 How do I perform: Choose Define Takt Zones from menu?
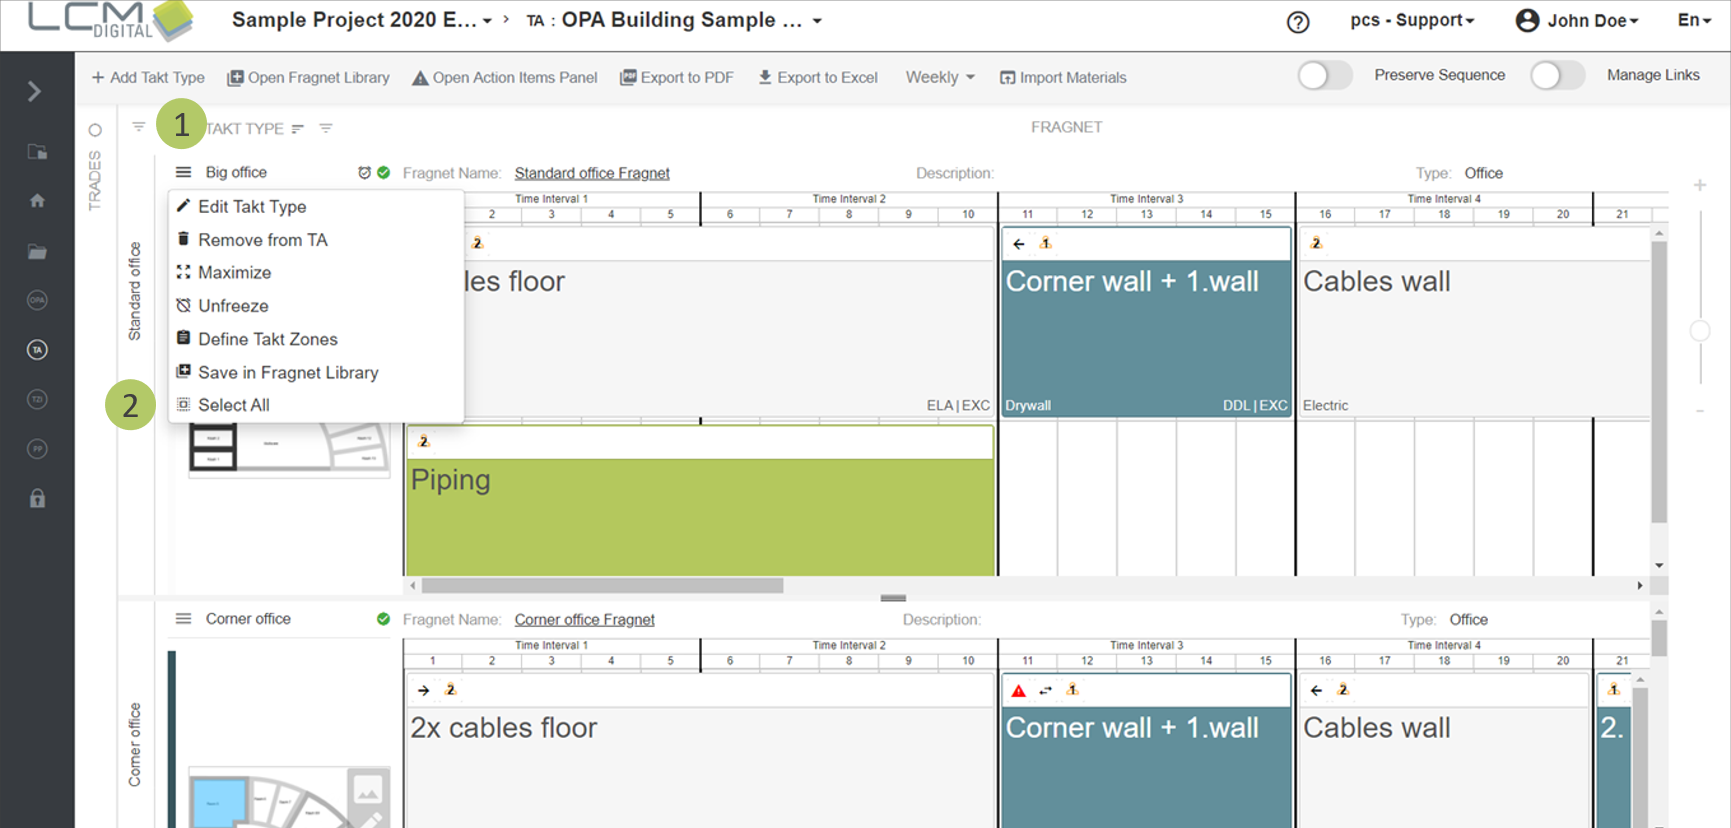click(267, 339)
